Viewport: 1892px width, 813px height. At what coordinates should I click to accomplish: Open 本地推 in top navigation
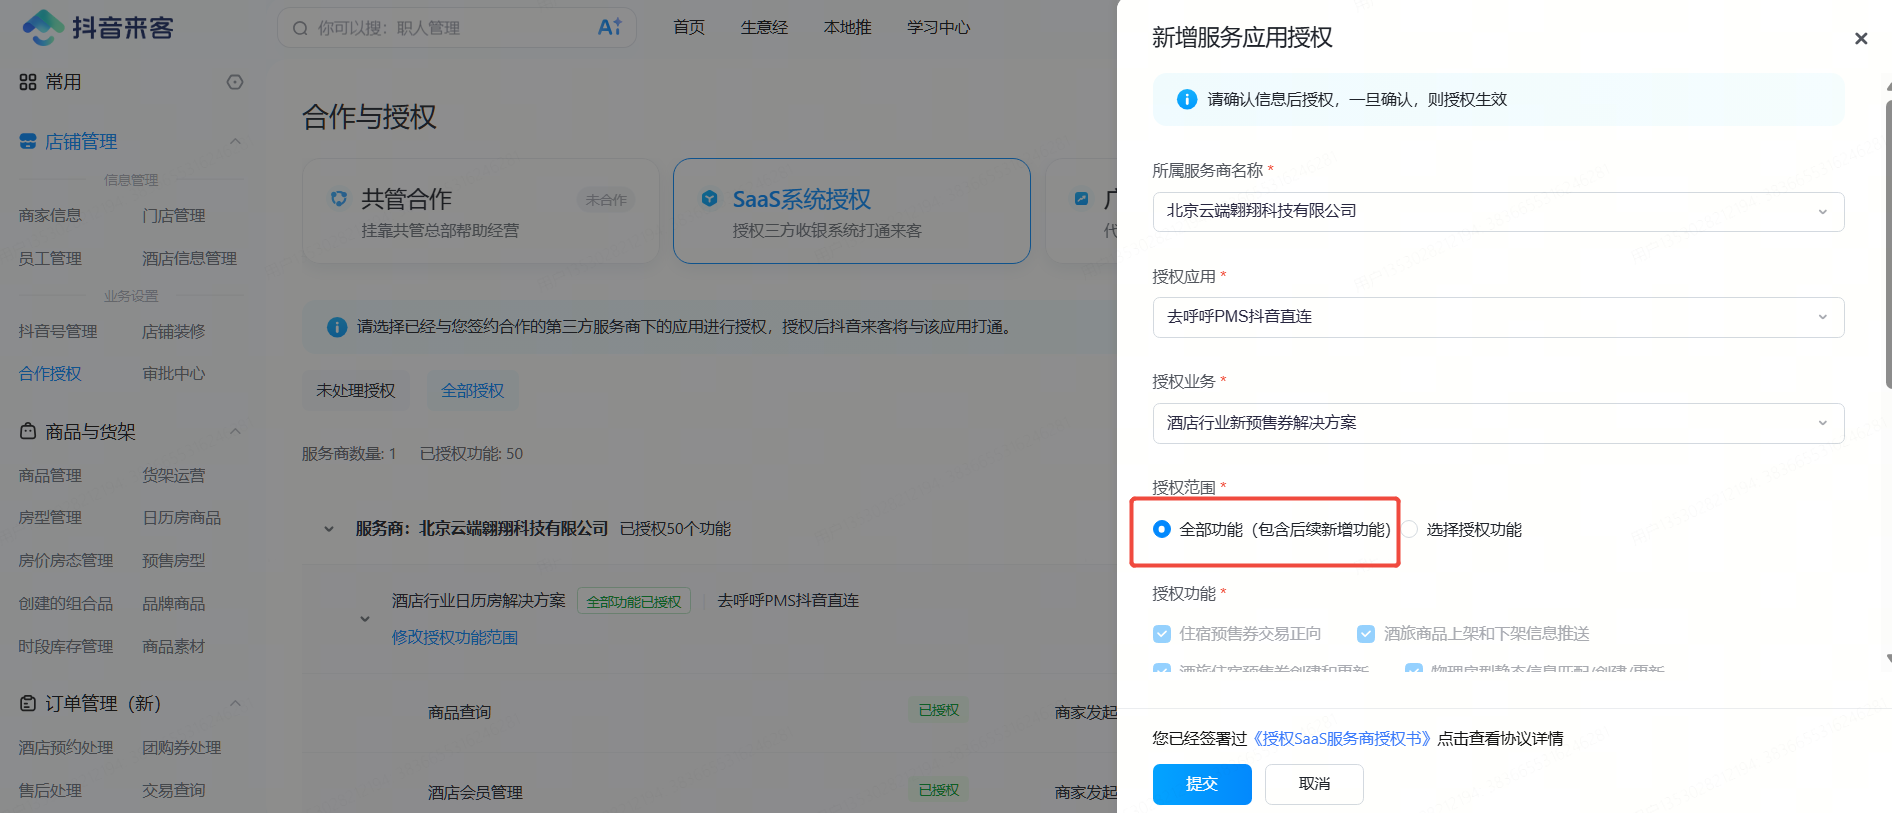847,27
